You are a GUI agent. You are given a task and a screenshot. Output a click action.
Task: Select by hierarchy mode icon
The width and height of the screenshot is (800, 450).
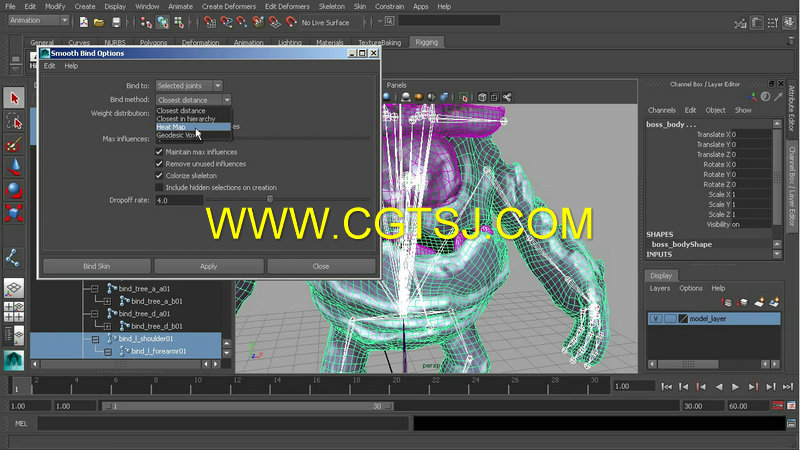[146, 22]
